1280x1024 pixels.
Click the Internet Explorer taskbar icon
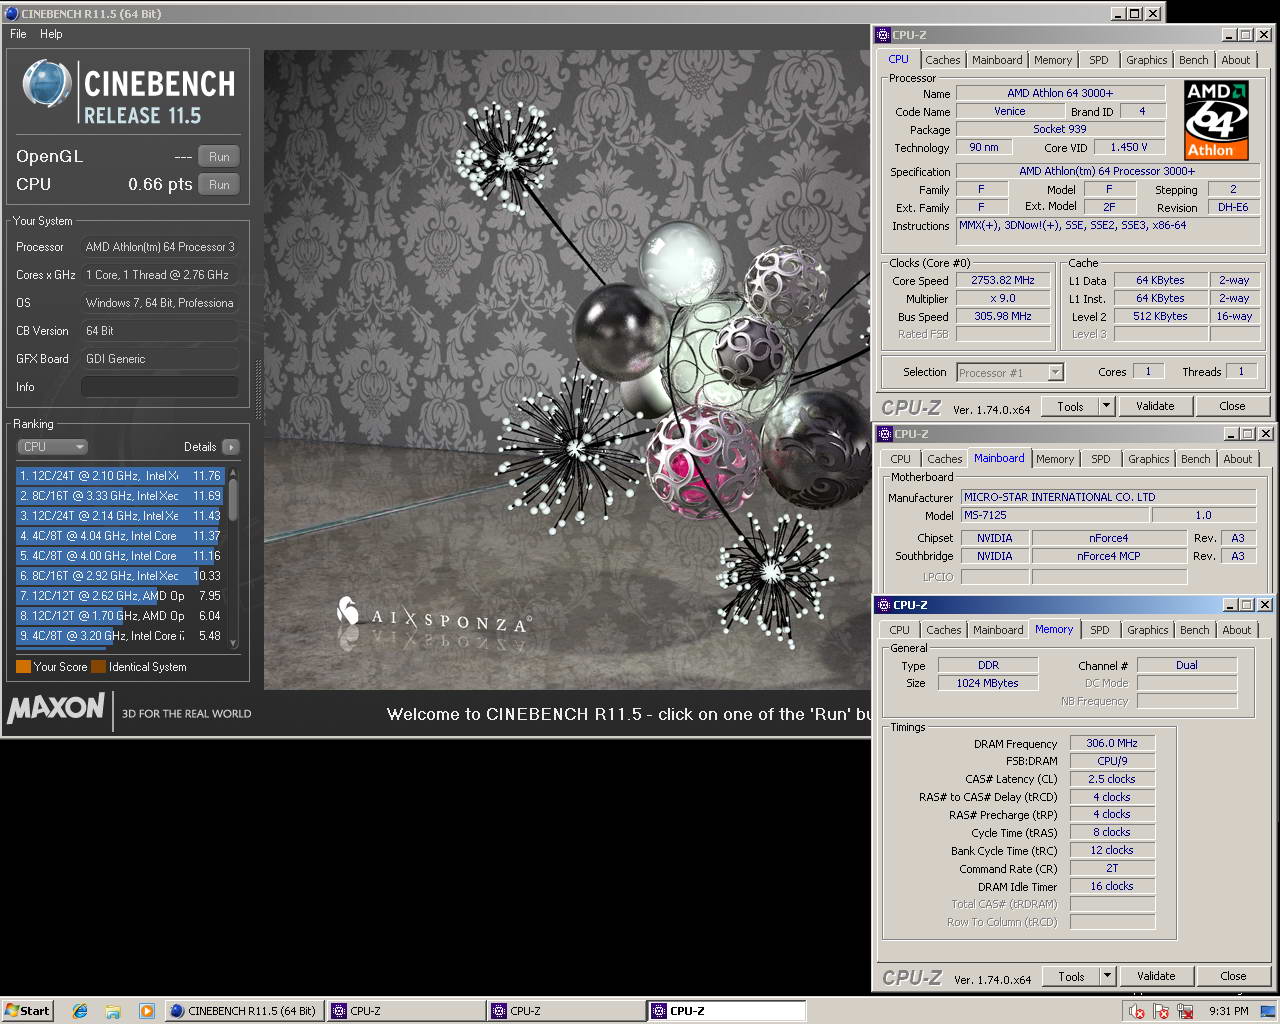point(80,1011)
